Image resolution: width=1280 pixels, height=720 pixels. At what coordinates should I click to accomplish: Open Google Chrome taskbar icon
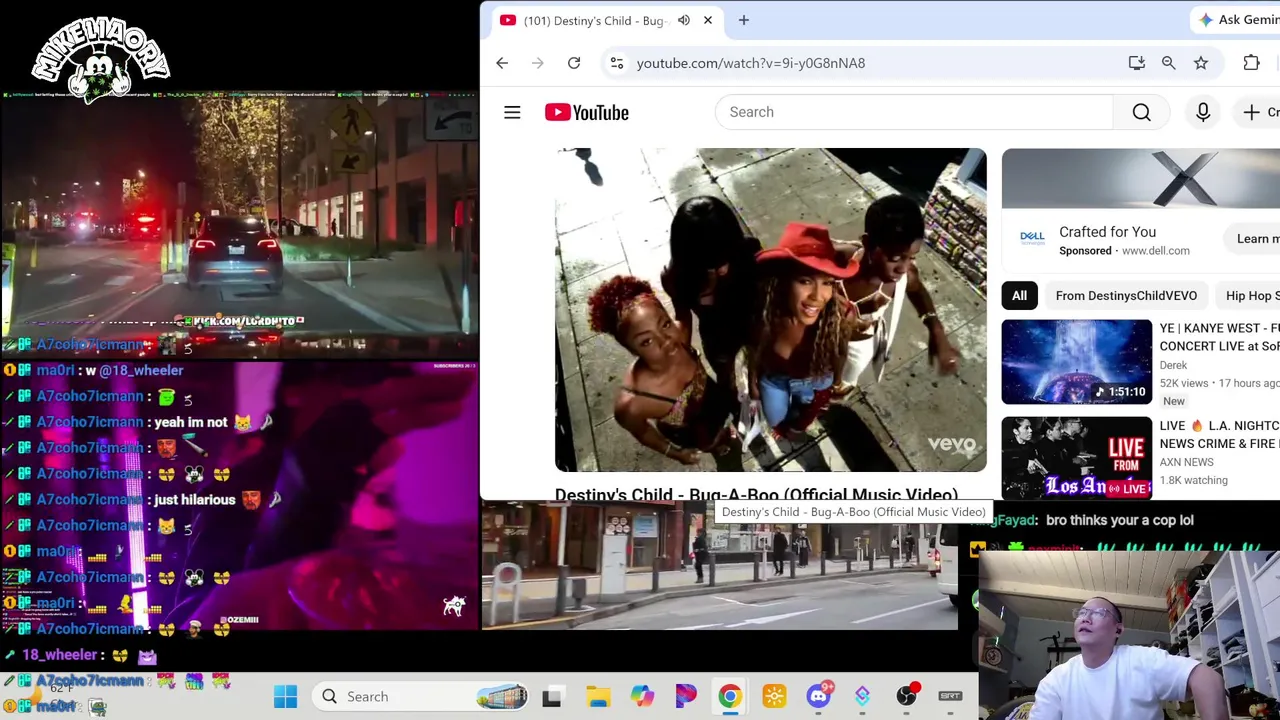click(730, 696)
